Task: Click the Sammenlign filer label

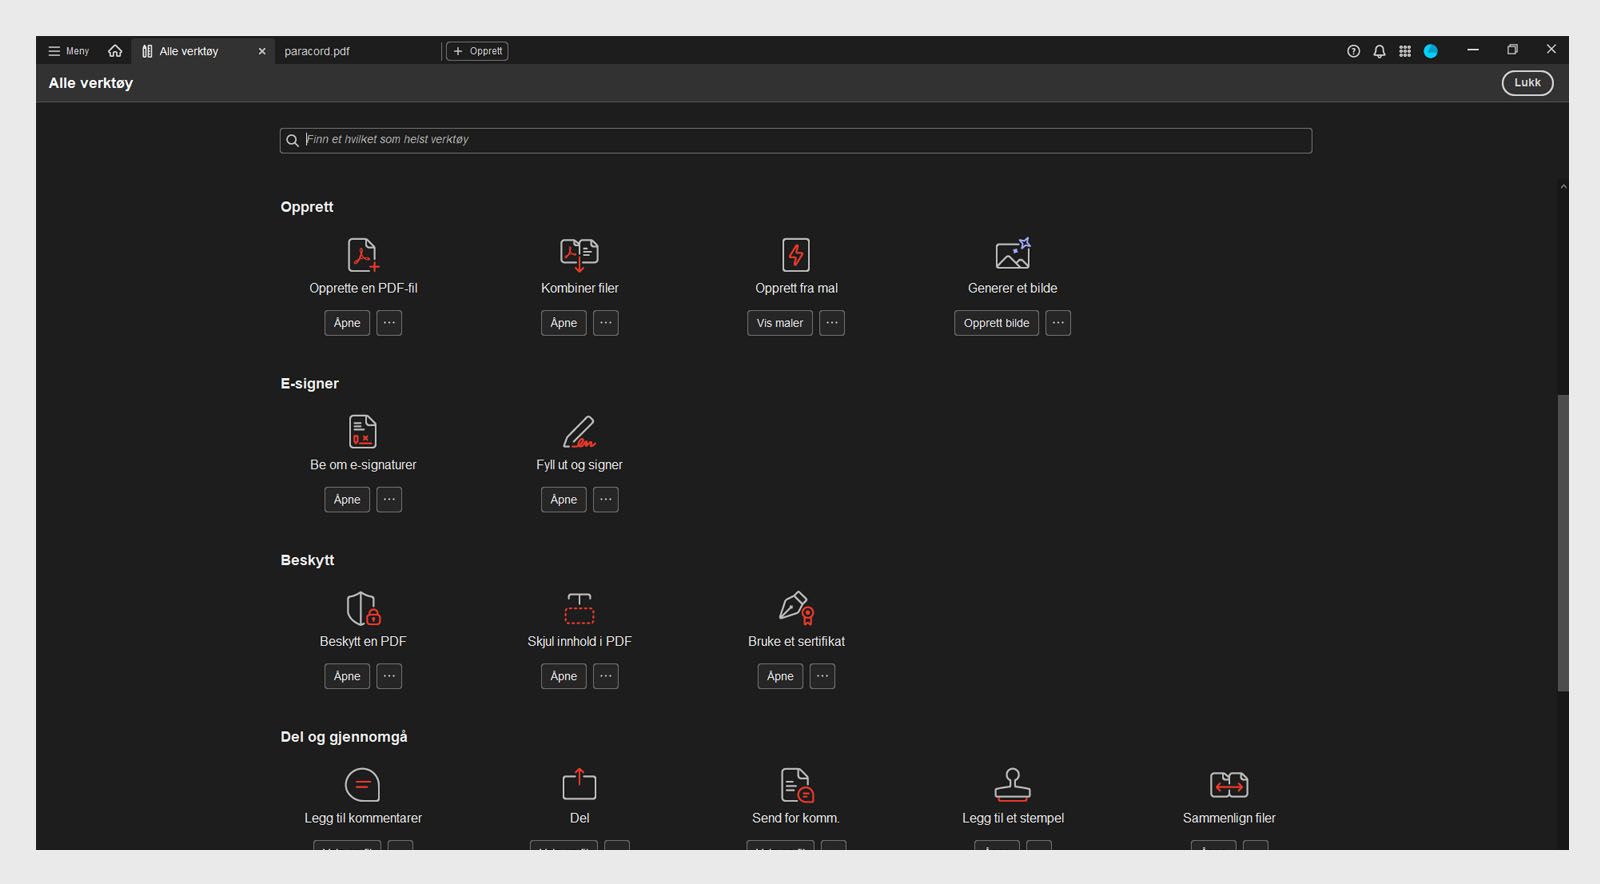Action: (x=1229, y=818)
